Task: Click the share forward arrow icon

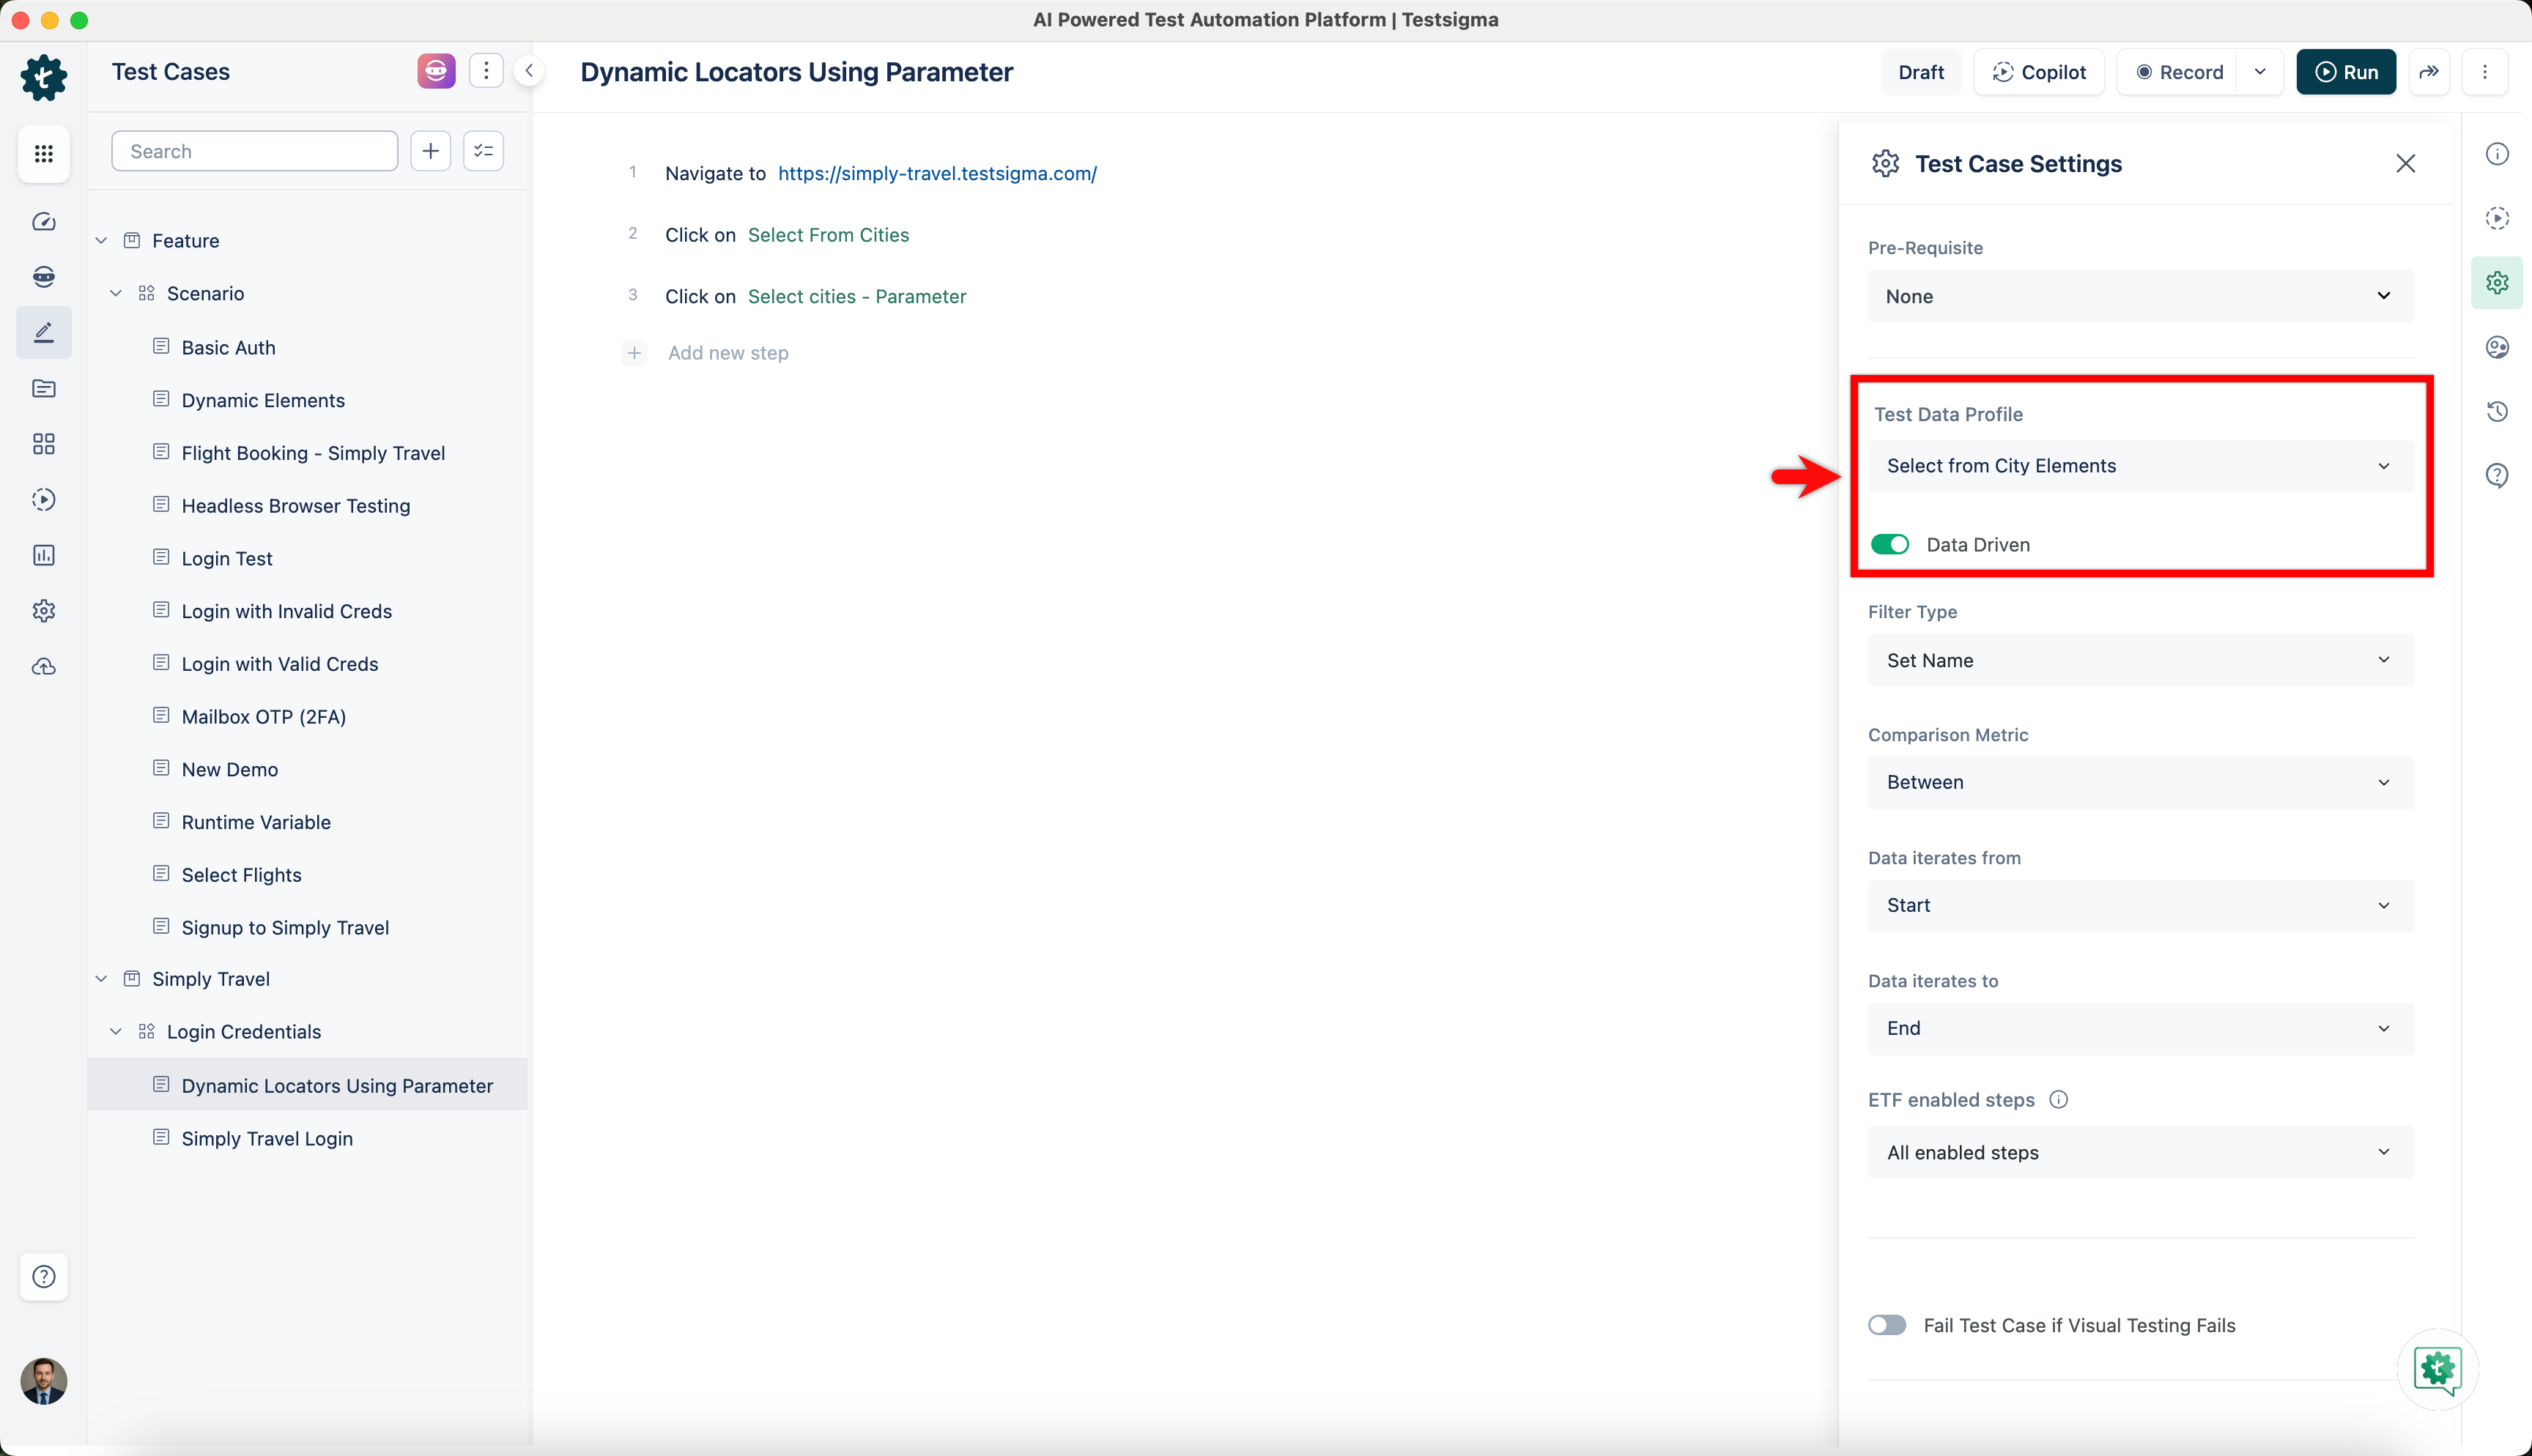Action: pyautogui.click(x=2429, y=72)
